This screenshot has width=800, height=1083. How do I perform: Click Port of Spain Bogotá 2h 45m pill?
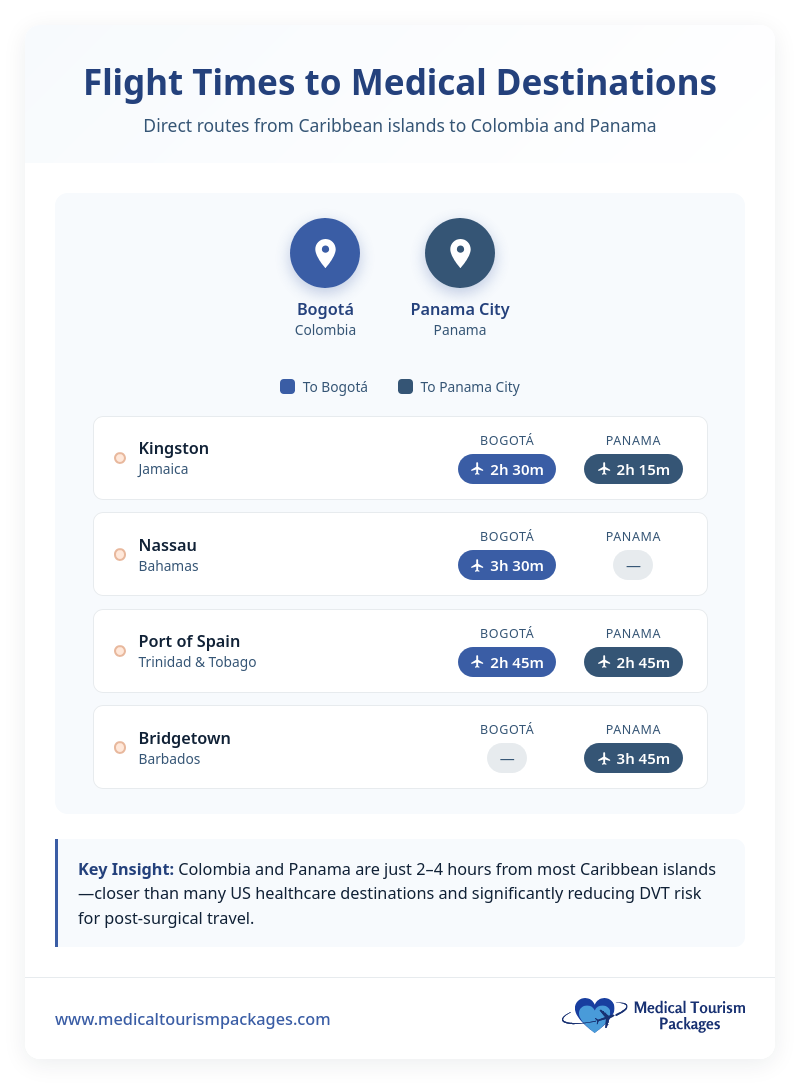[x=507, y=662]
